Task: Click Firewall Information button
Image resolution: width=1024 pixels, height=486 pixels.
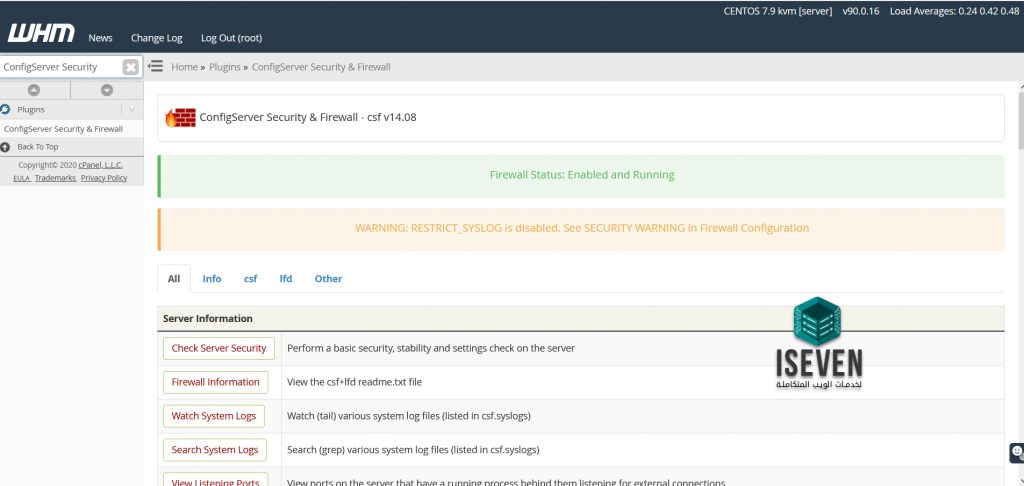Action: (216, 382)
